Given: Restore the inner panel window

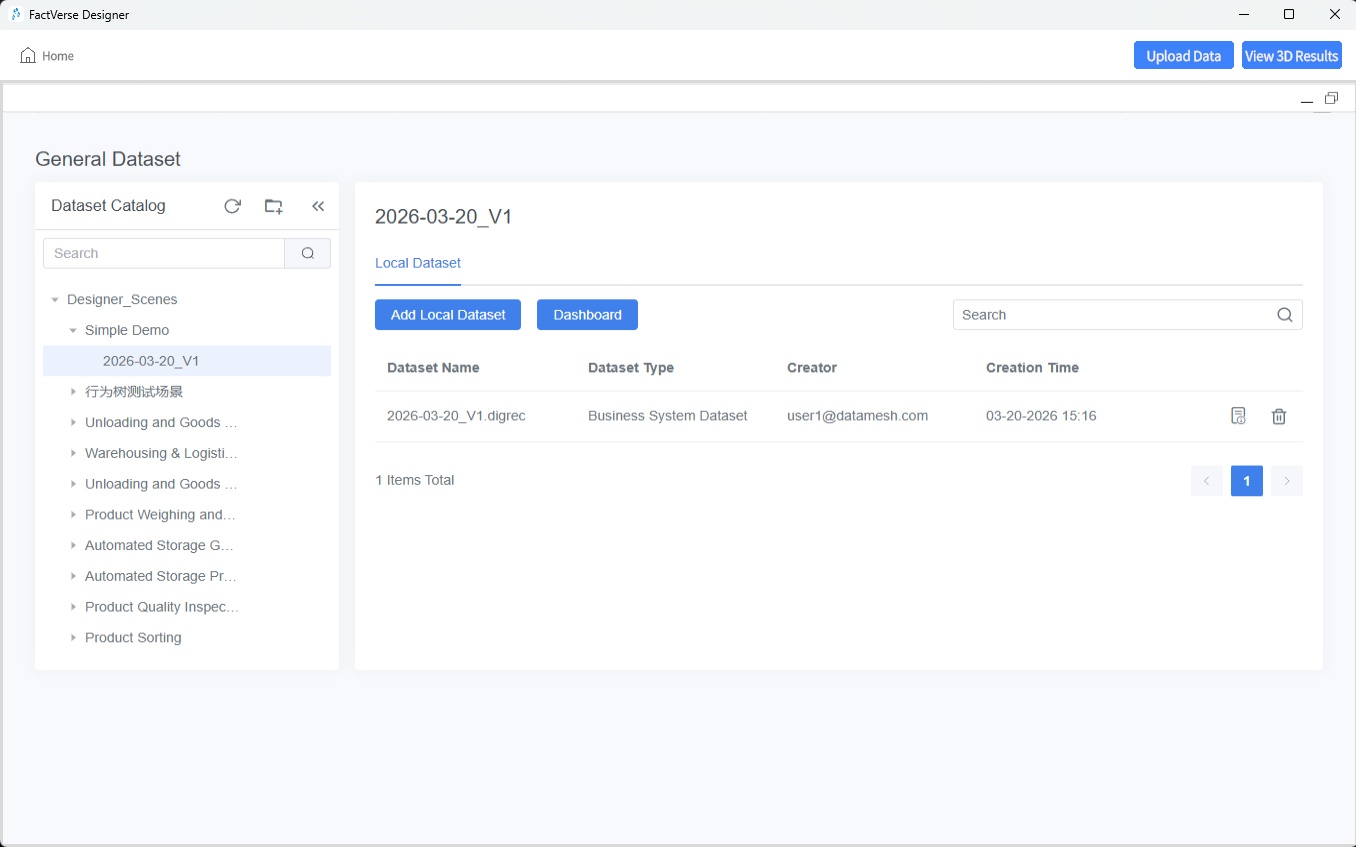Looking at the screenshot, I should (x=1331, y=98).
